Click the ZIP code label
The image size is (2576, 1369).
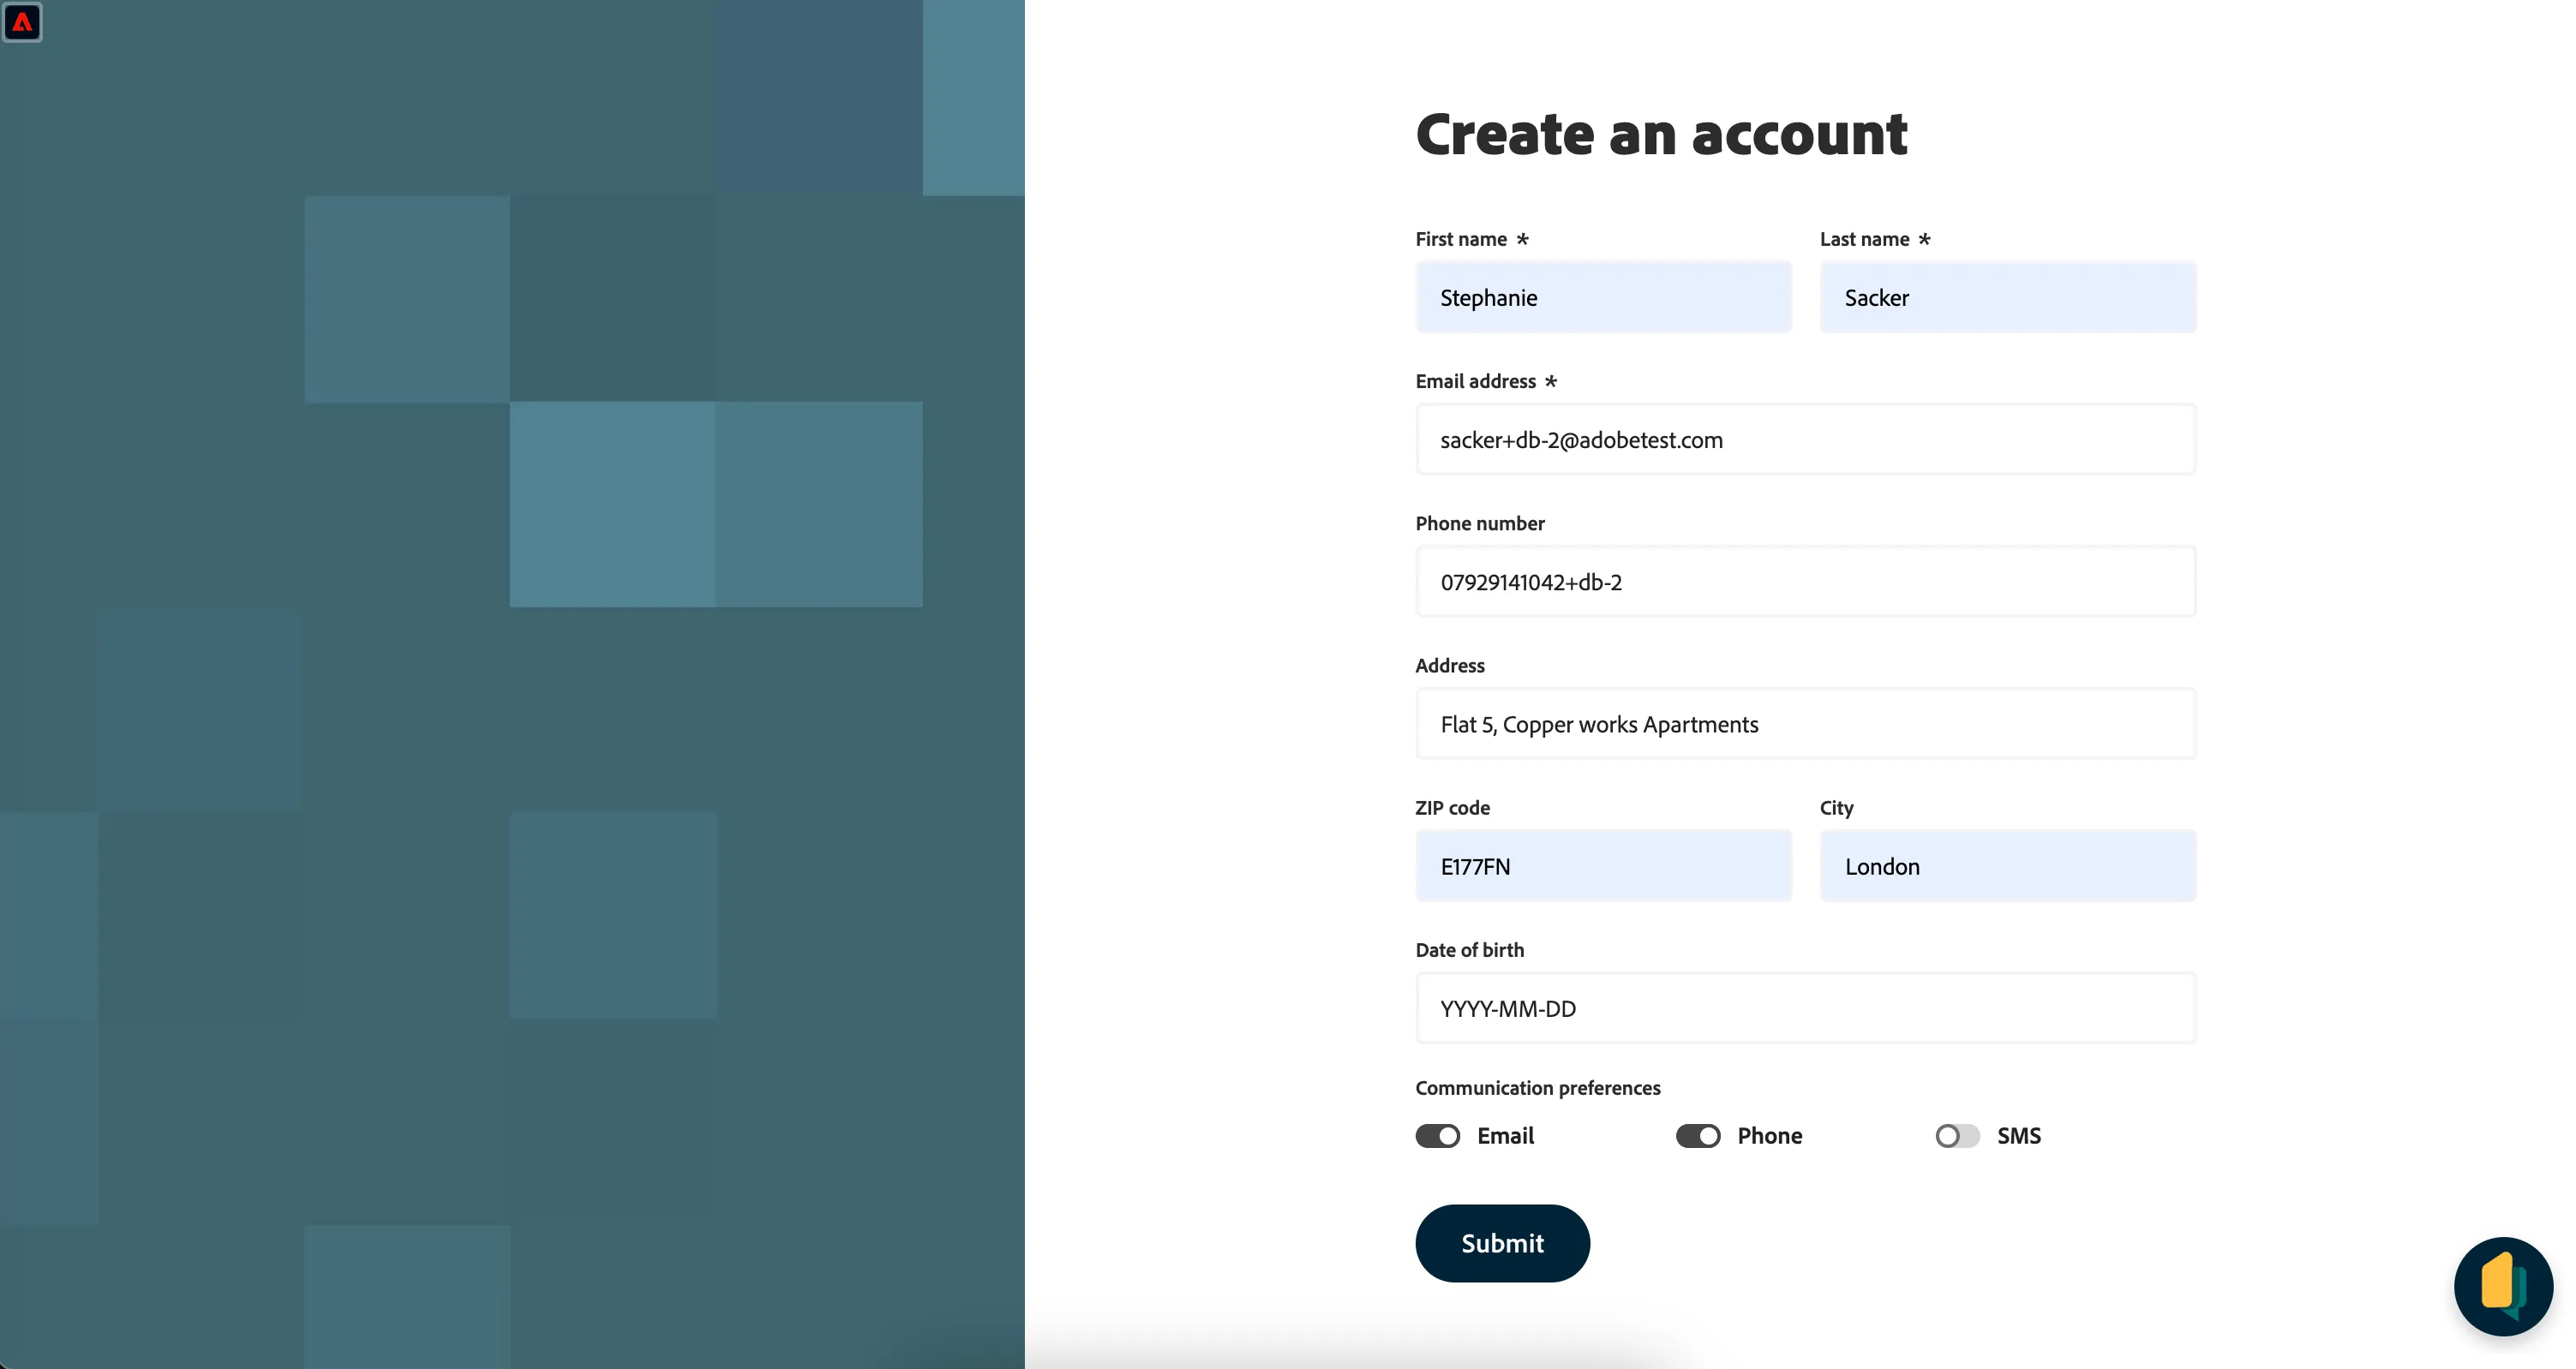(1453, 808)
